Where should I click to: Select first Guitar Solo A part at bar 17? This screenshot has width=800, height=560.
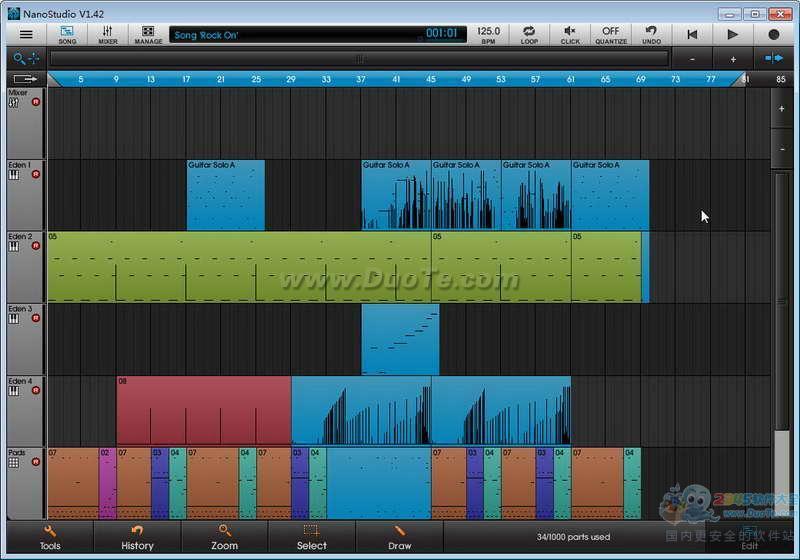[x=226, y=195]
